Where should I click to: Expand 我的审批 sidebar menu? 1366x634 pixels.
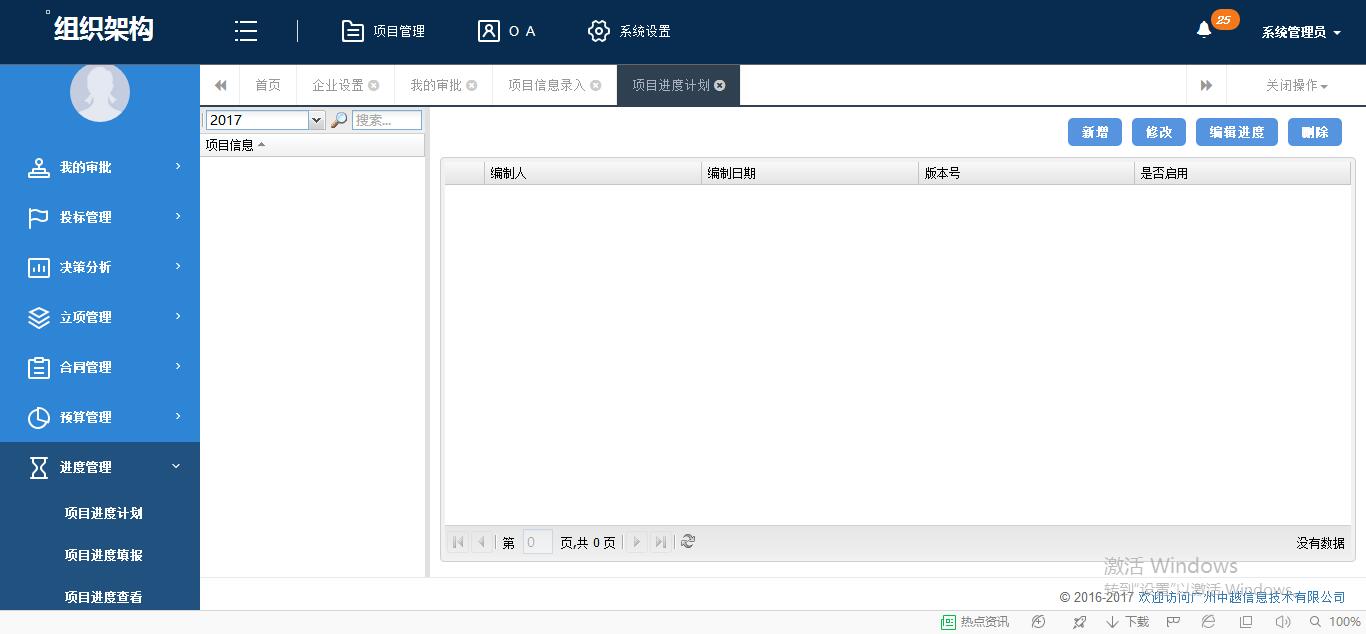pos(100,167)
